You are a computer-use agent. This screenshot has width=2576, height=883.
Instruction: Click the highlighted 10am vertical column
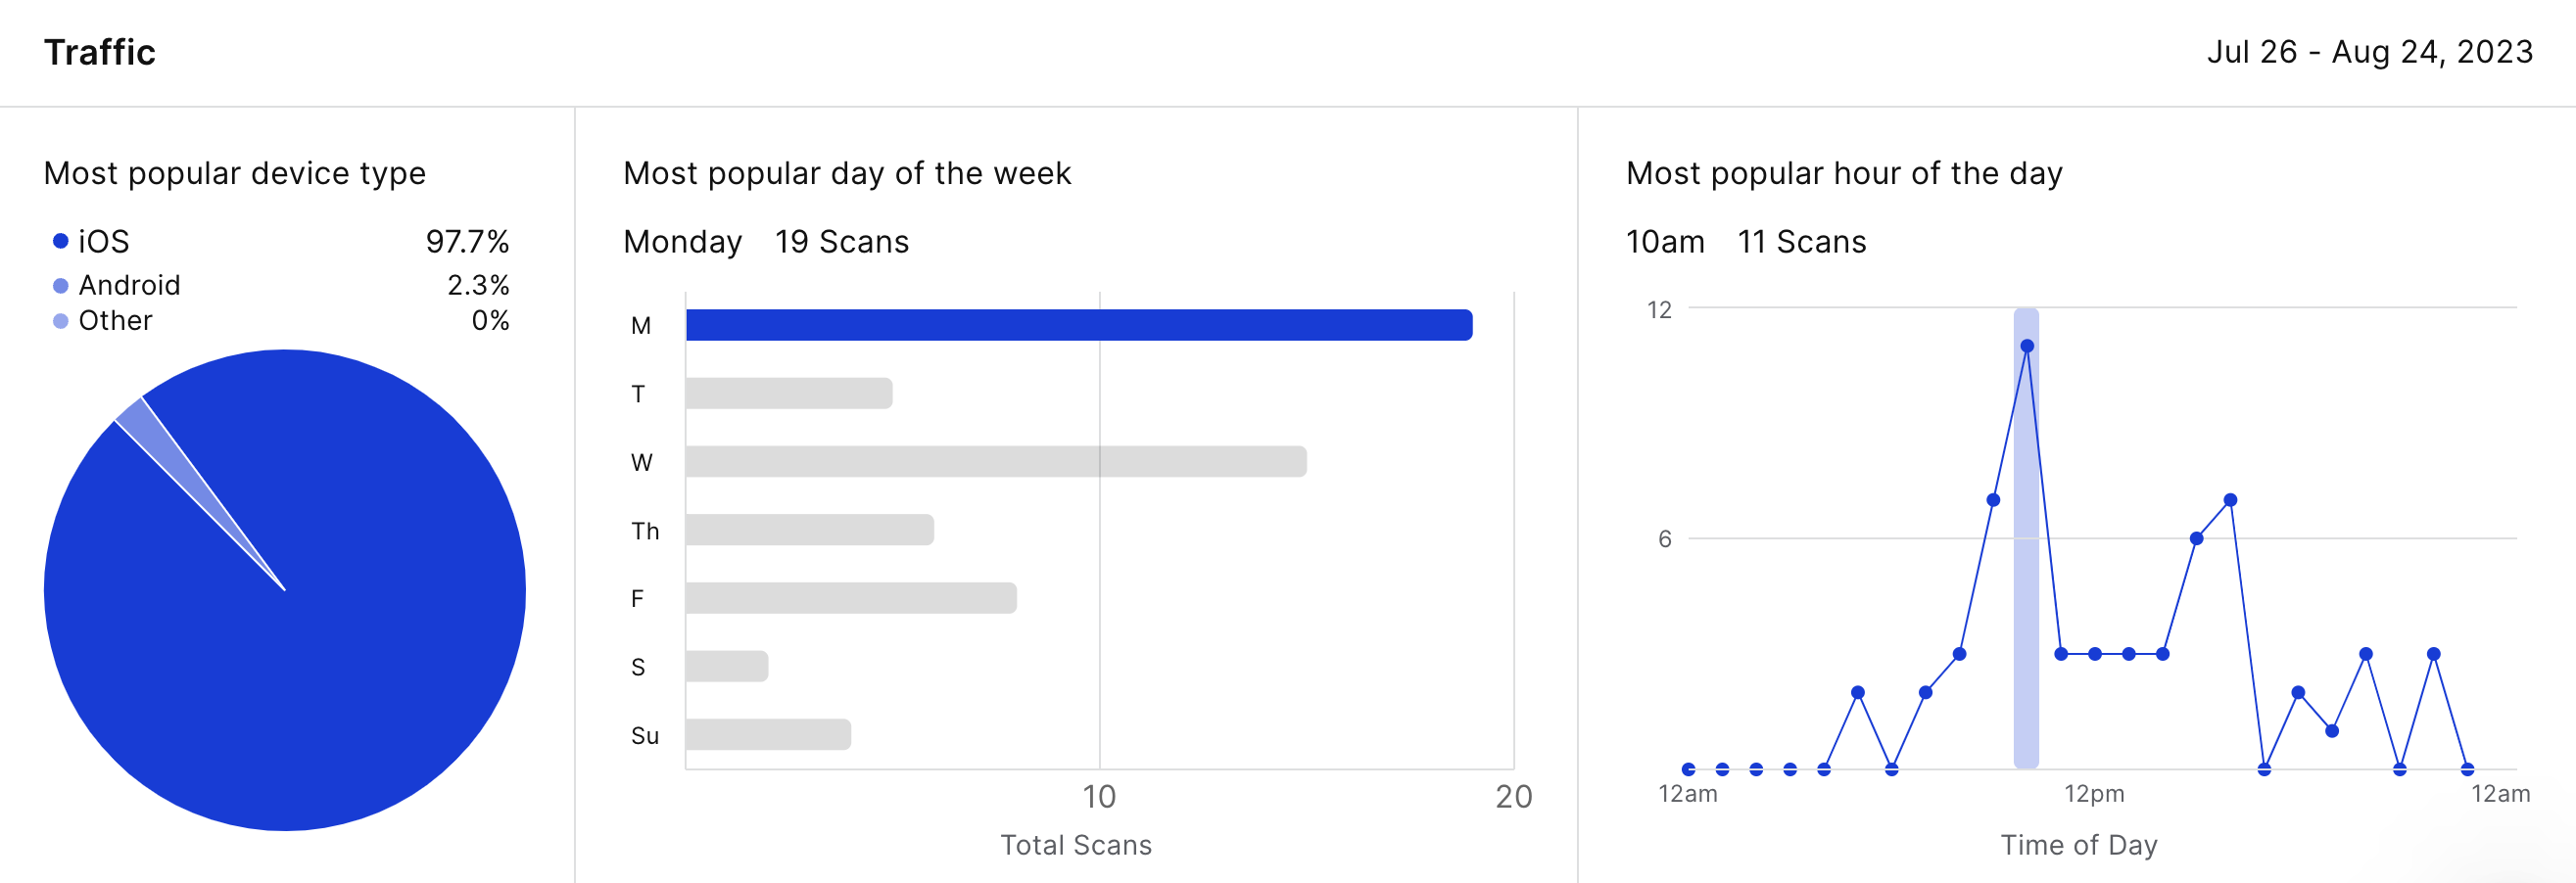(2026, 600)
